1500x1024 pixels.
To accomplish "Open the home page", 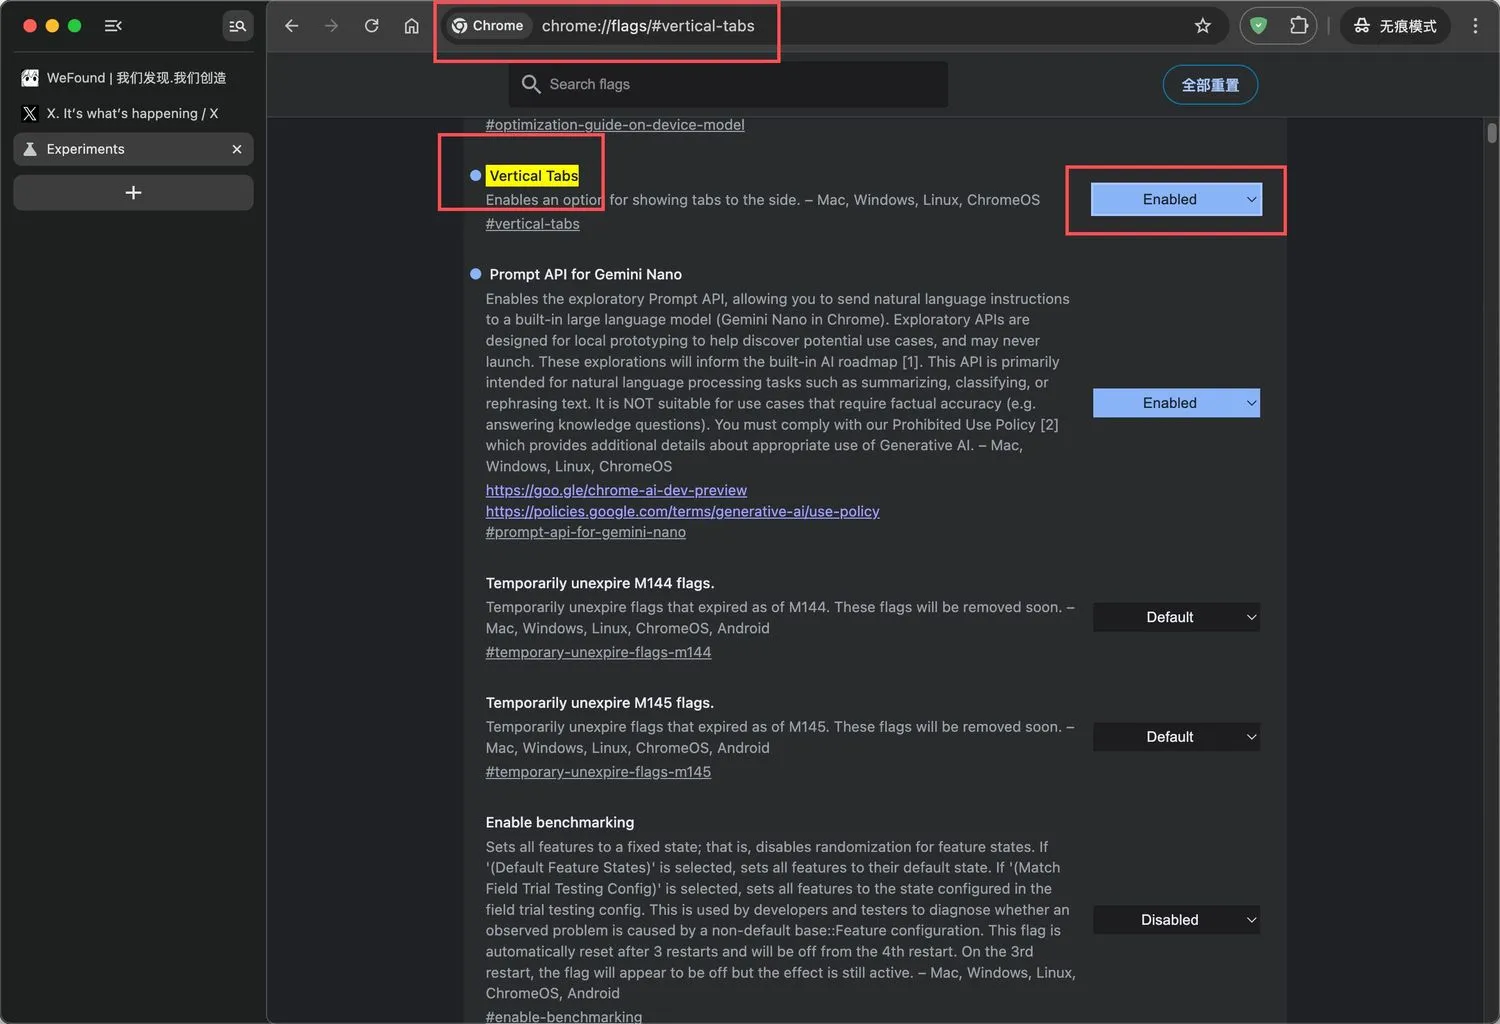I will pos(412,26).
